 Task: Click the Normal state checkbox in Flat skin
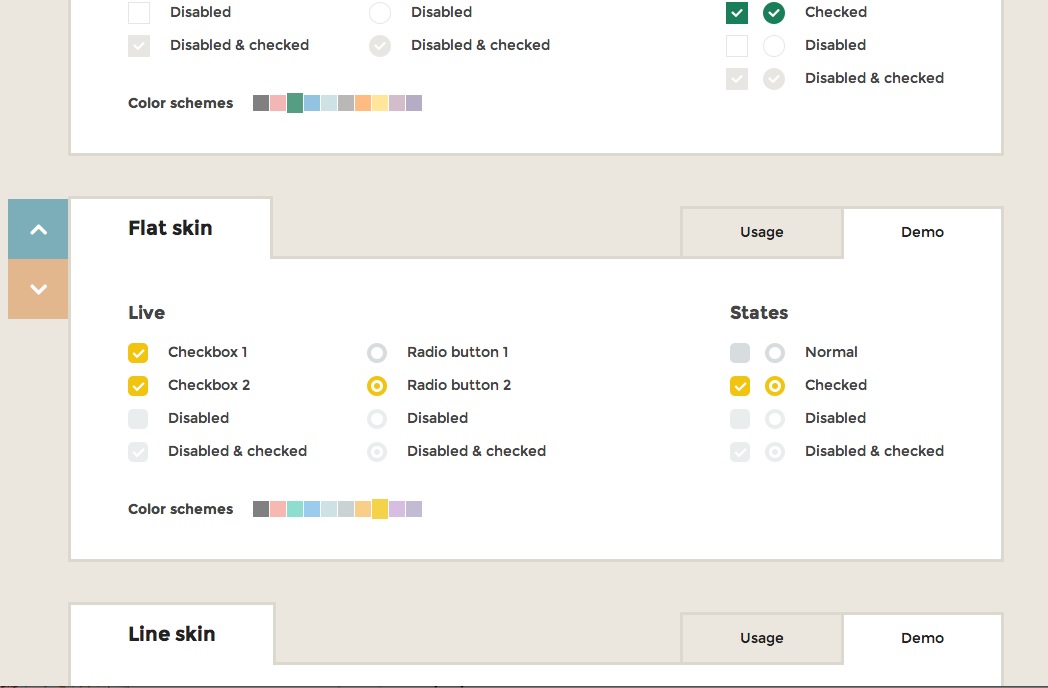tap(740, 353)
